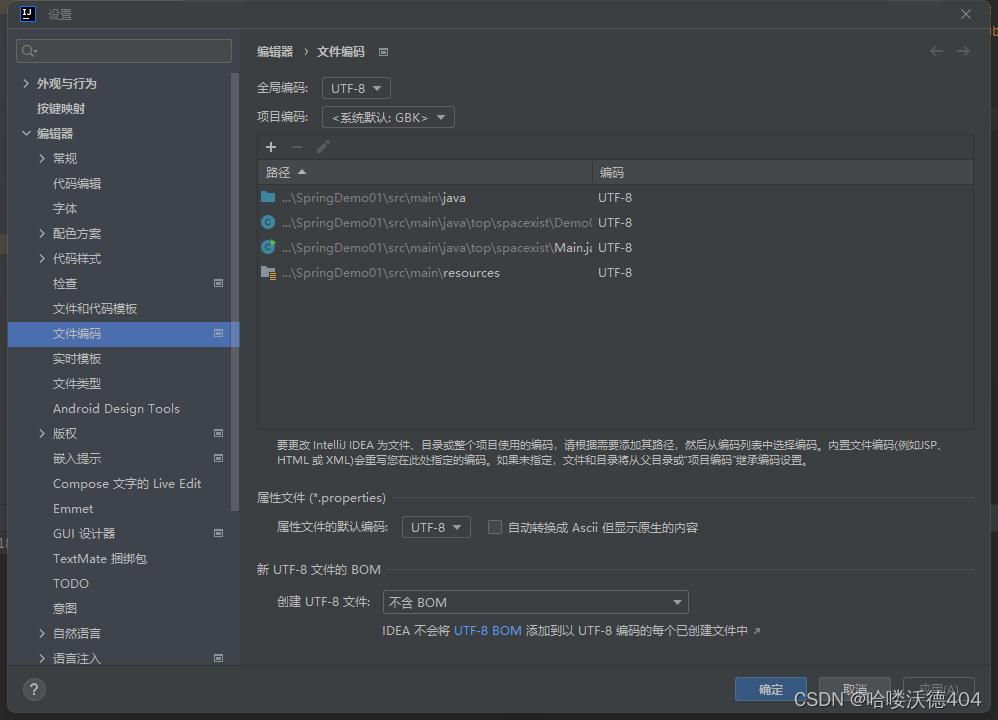The image size is (998, 720).
Task: Expand the 版权 tree node
Action: click(x=42, y=434)
